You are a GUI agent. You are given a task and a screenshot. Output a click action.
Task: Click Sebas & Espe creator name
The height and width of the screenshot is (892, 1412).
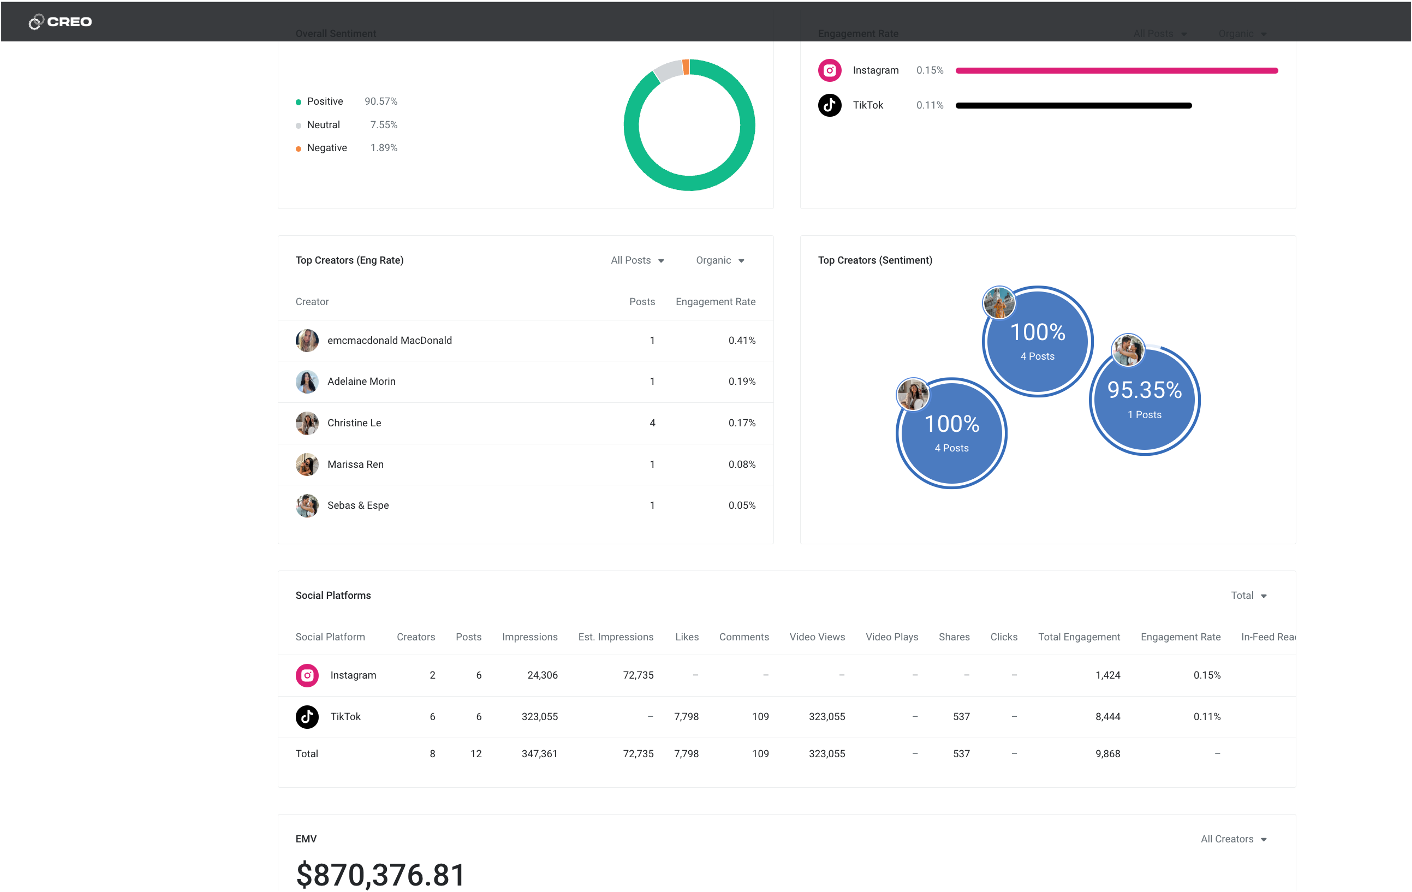pos(357,505)
